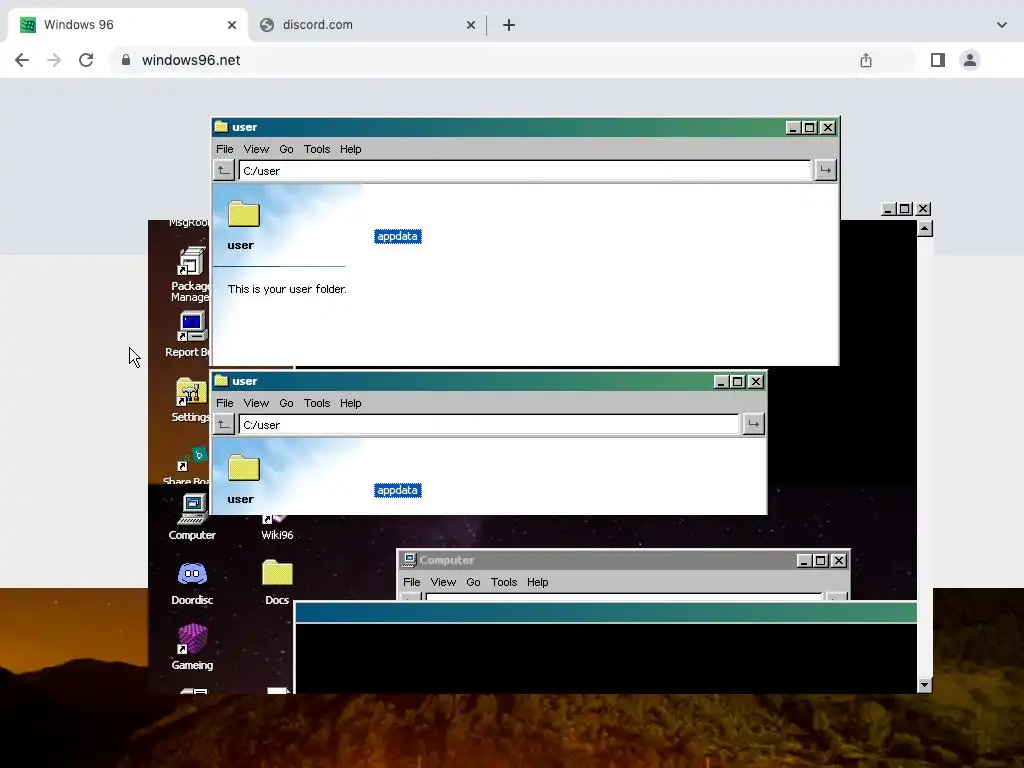
Task: Open Go menu in Computer window
Action: tap(473, 582)
